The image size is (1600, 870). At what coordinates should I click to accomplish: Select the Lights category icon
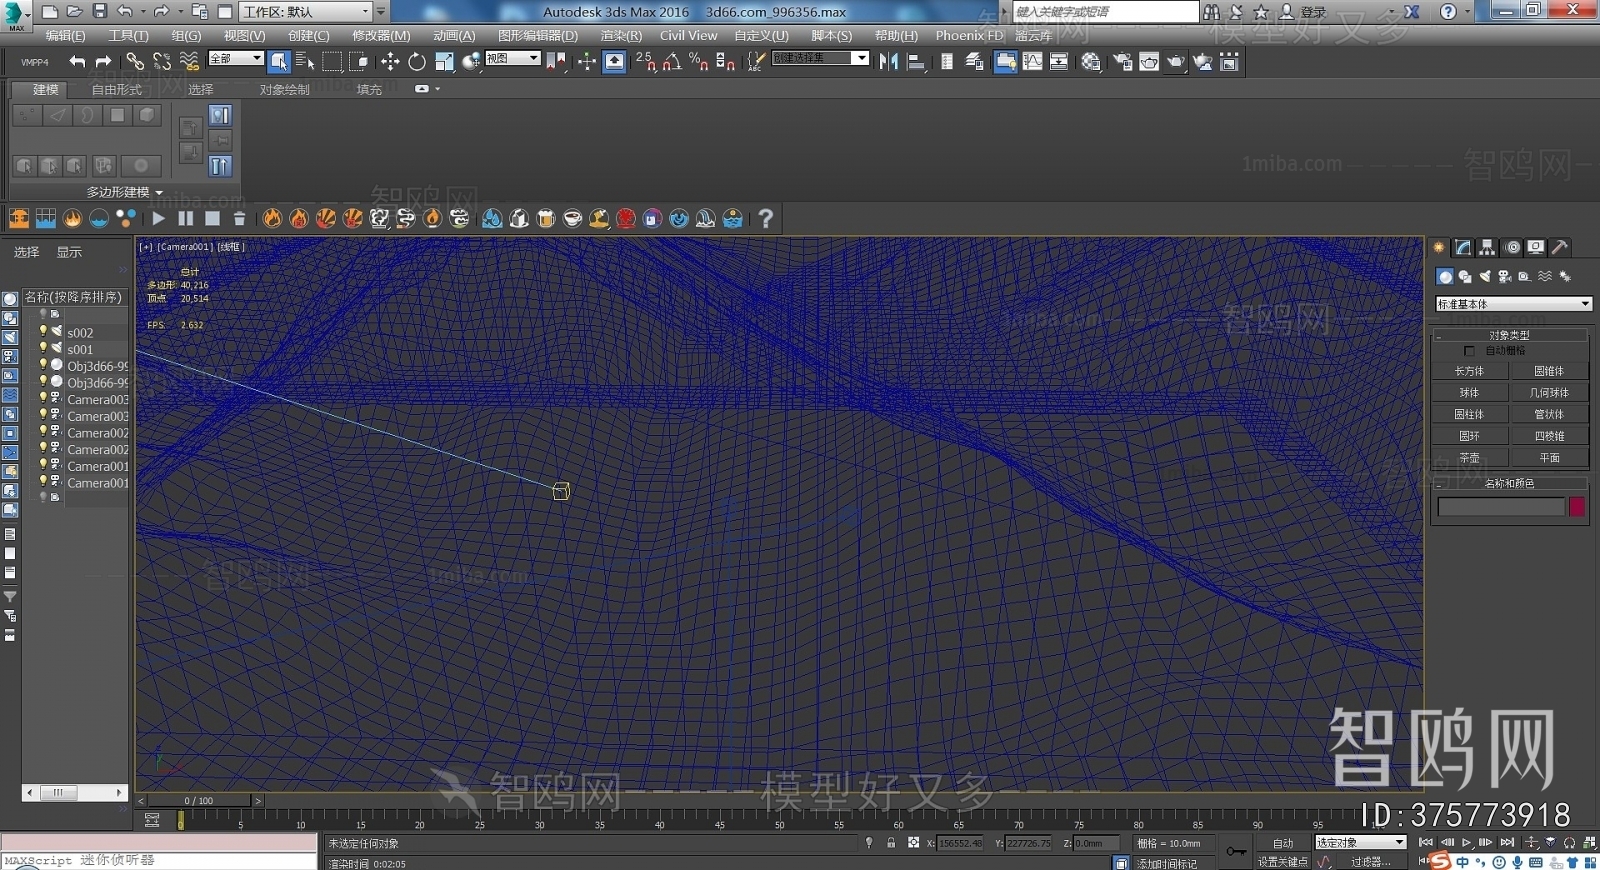(1485, 277)
